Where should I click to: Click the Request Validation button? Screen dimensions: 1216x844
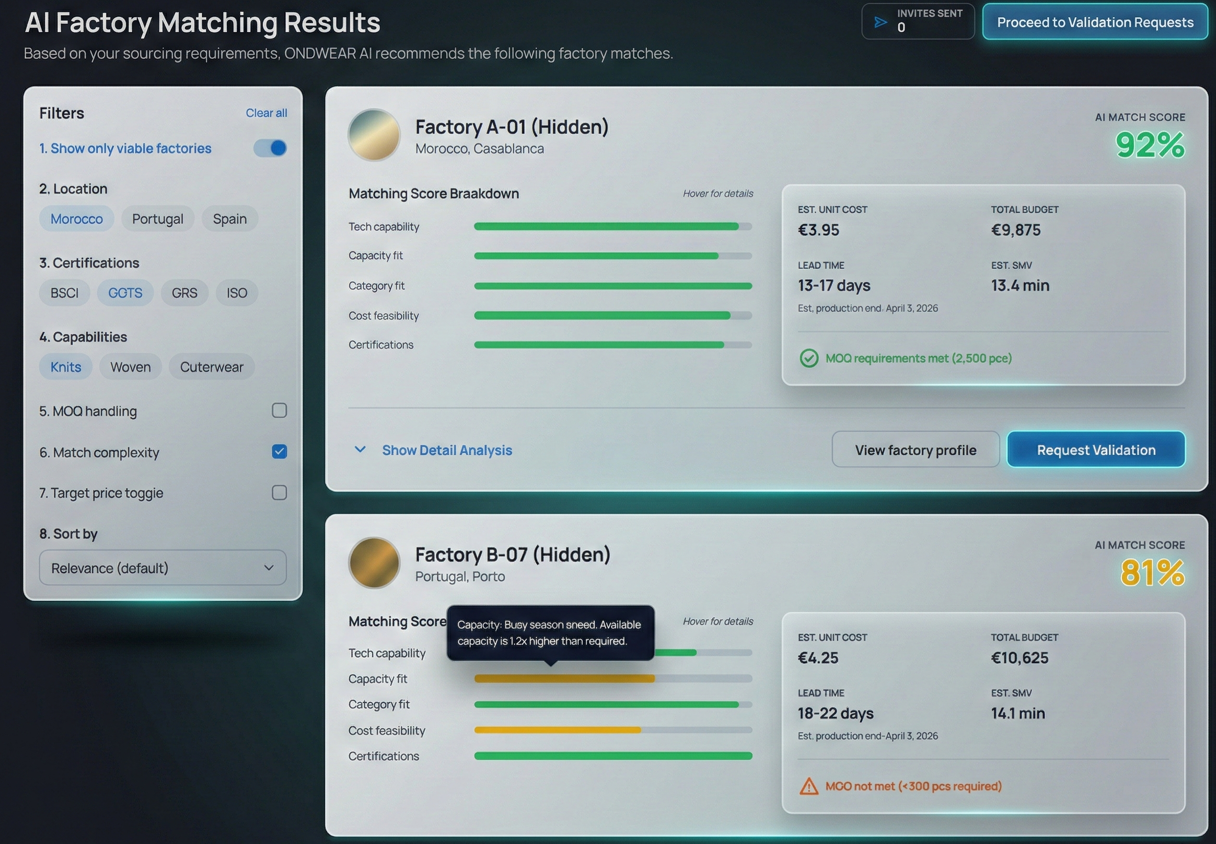coord(1095,450)
